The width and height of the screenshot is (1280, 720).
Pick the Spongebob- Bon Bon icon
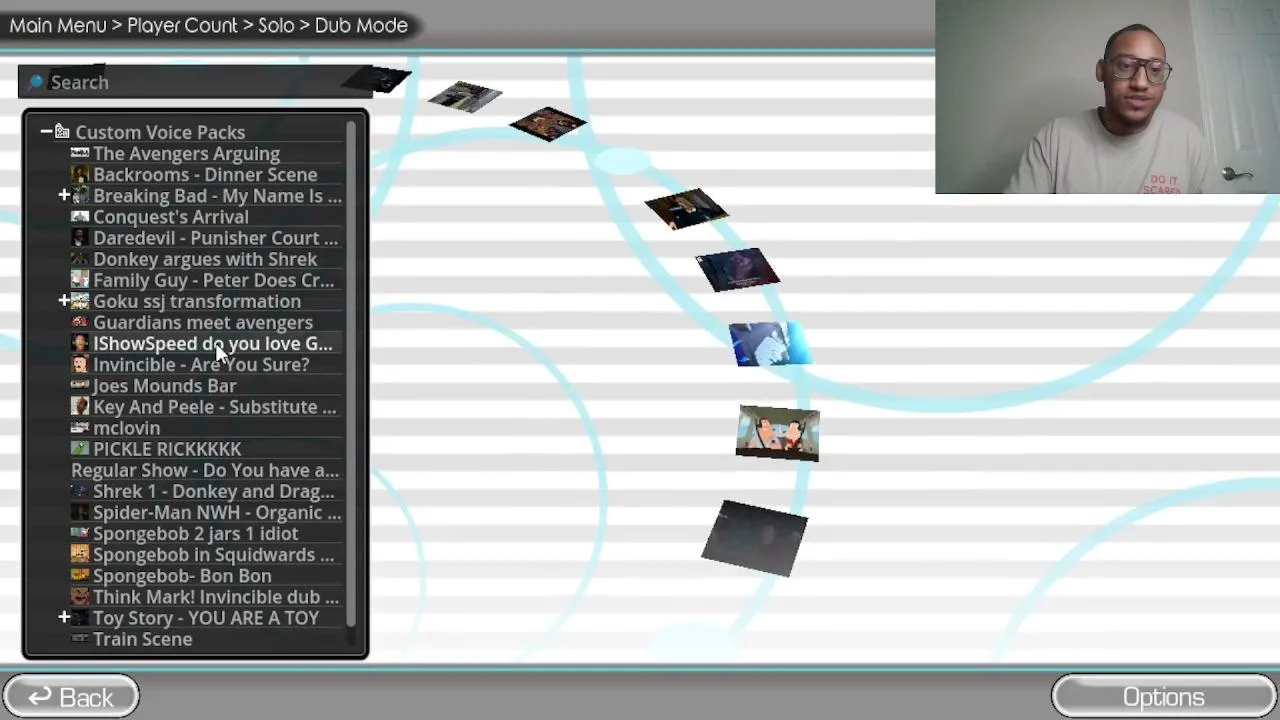coord(80,576)
